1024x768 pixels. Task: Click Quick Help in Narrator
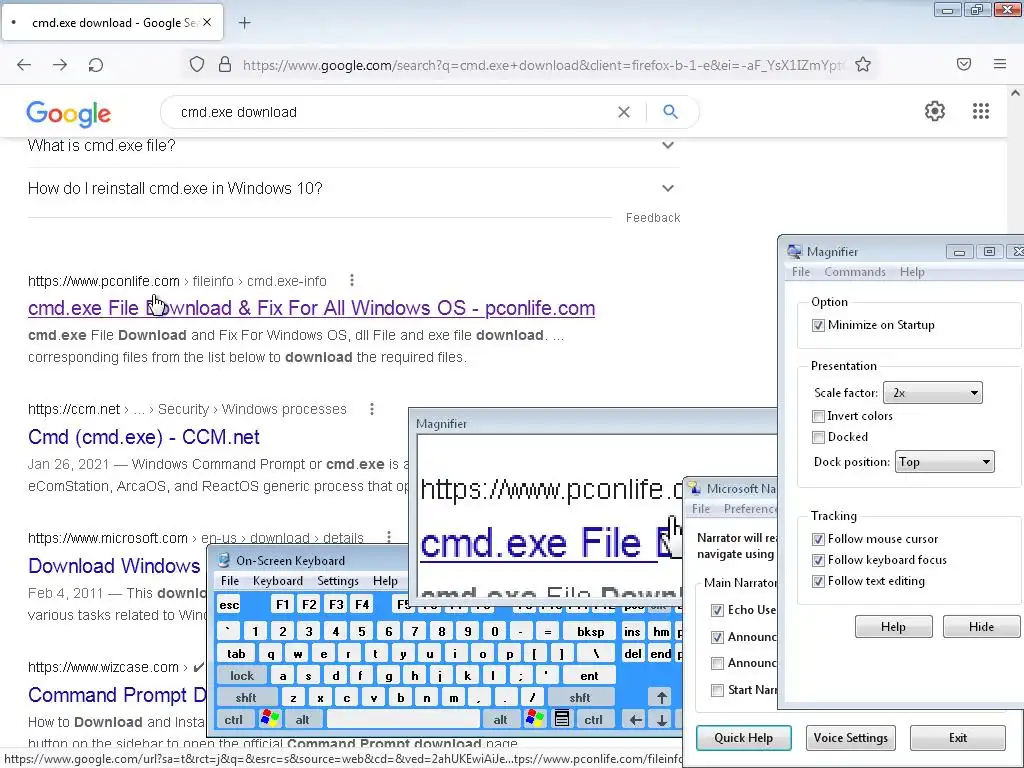point(743,738)
